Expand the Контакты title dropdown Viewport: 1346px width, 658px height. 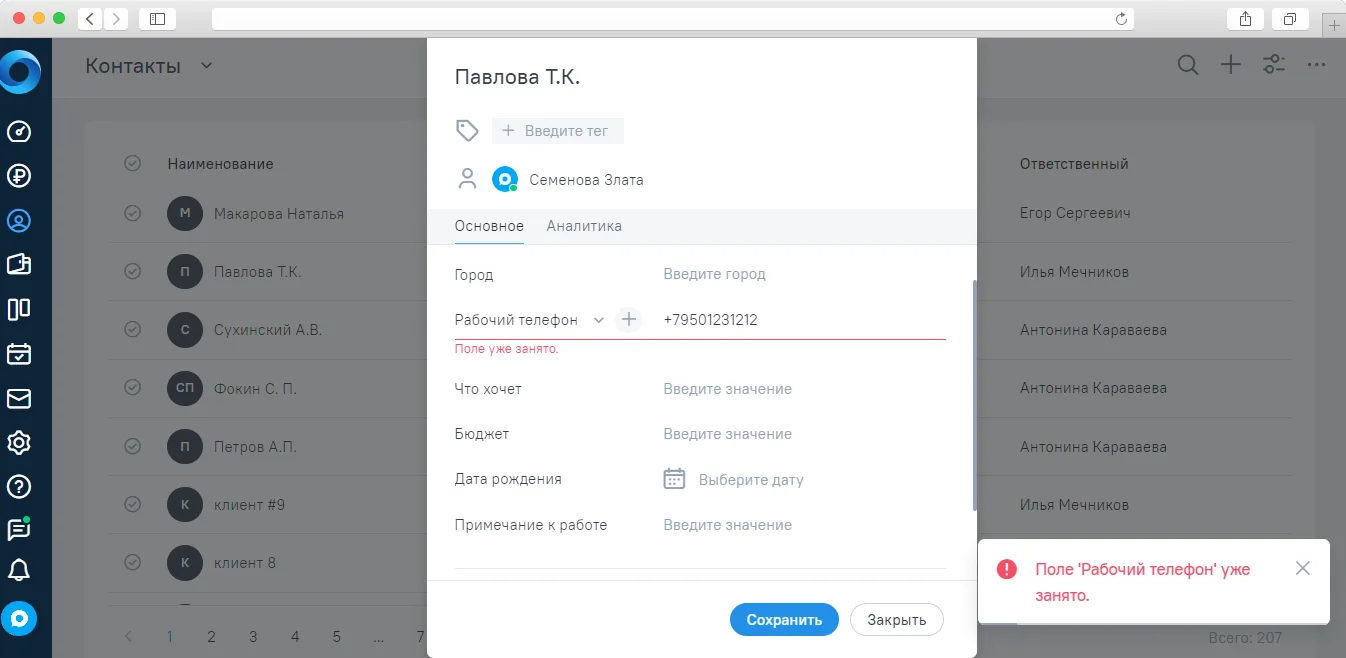pos(207,66)
